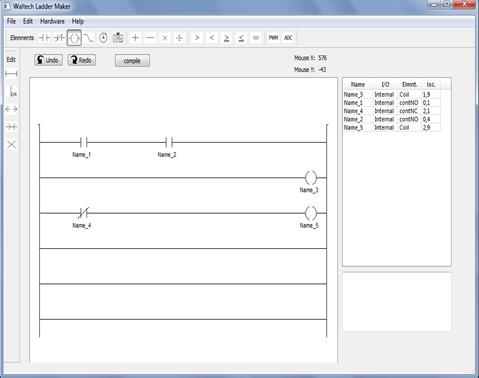479x378 pixels.
Task: Select the greater-than comparison element
Action: coord(197,38)
